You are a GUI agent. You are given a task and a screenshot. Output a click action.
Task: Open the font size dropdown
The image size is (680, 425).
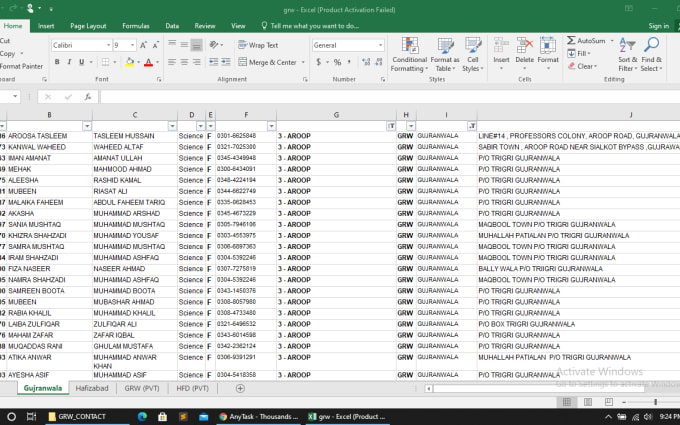click(132, 45)
